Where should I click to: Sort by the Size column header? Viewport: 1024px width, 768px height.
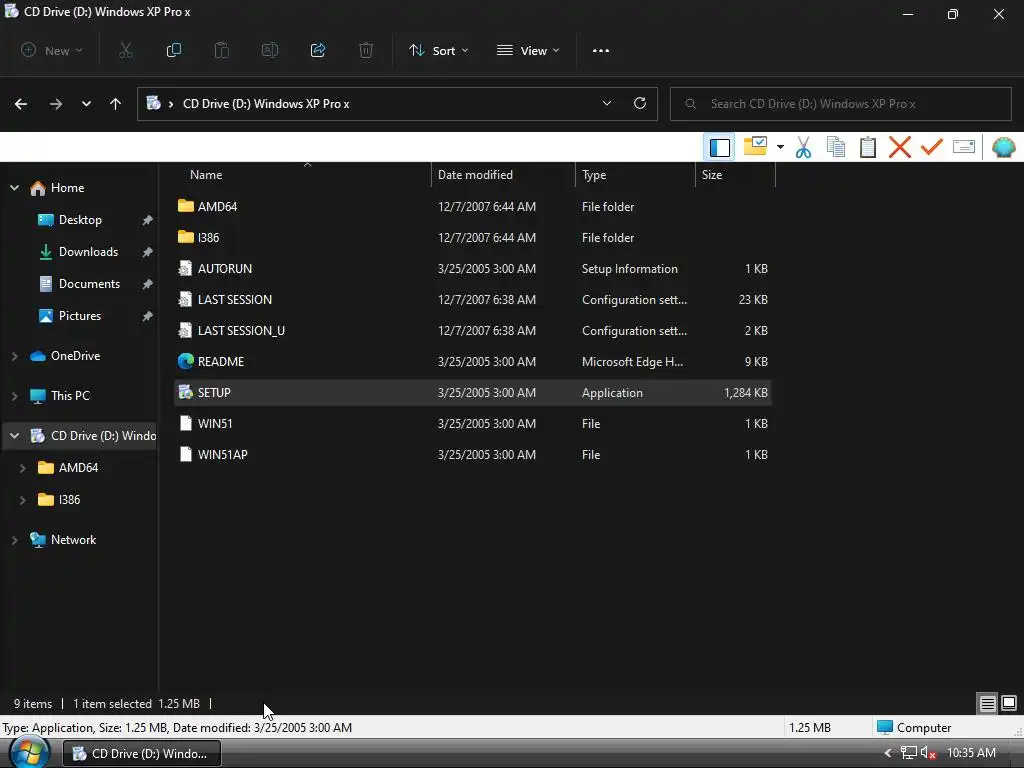coord(735,175)
